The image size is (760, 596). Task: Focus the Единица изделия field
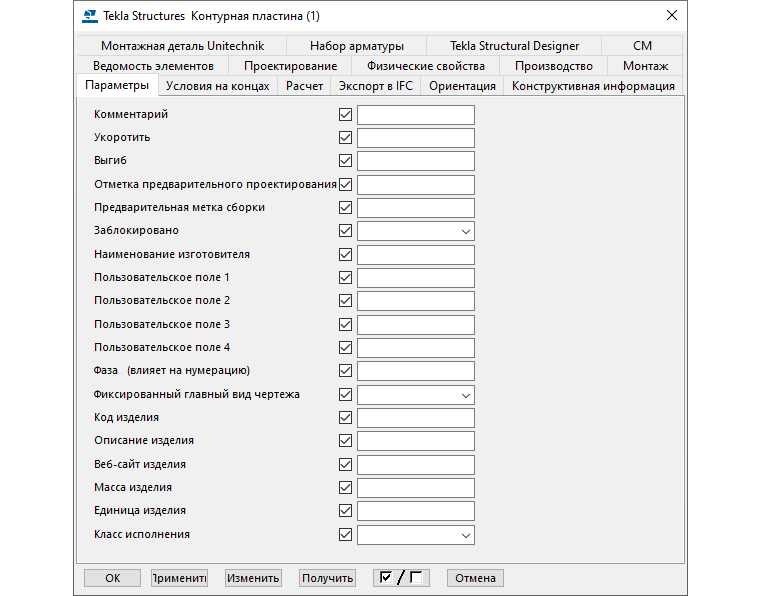tap(416, 511)
